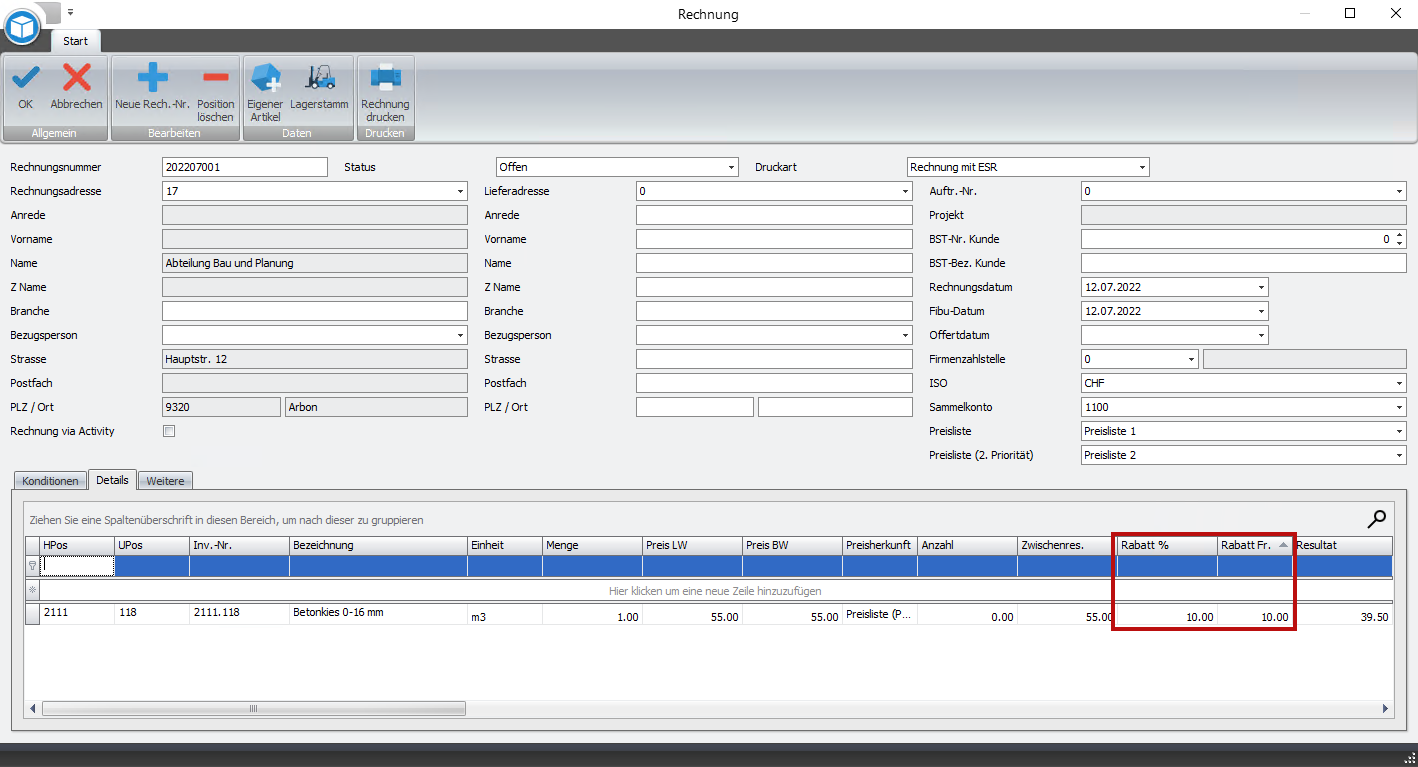
Task: Switch to the Konditionen tab
Action: pyautogui.click(x=50, y=481)
